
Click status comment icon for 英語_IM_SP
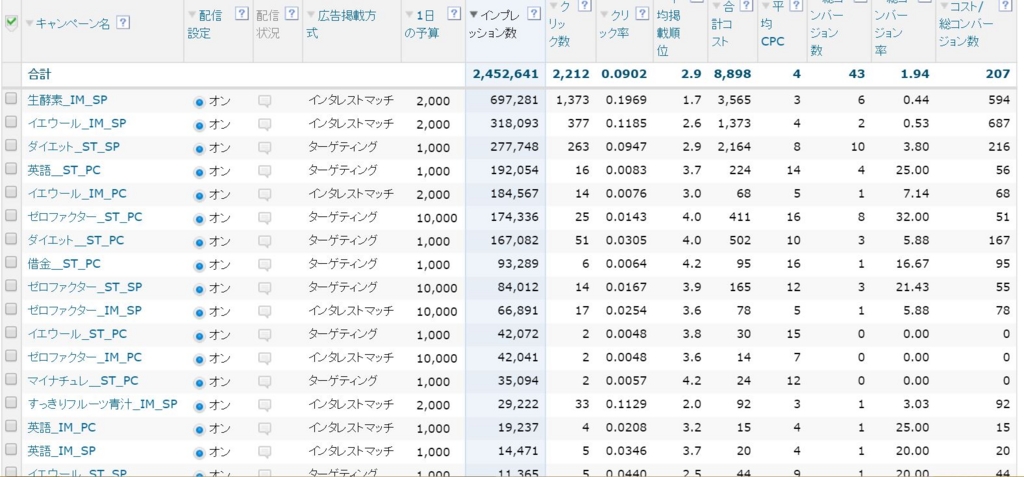pyautogui.click(x=264, y=452)
